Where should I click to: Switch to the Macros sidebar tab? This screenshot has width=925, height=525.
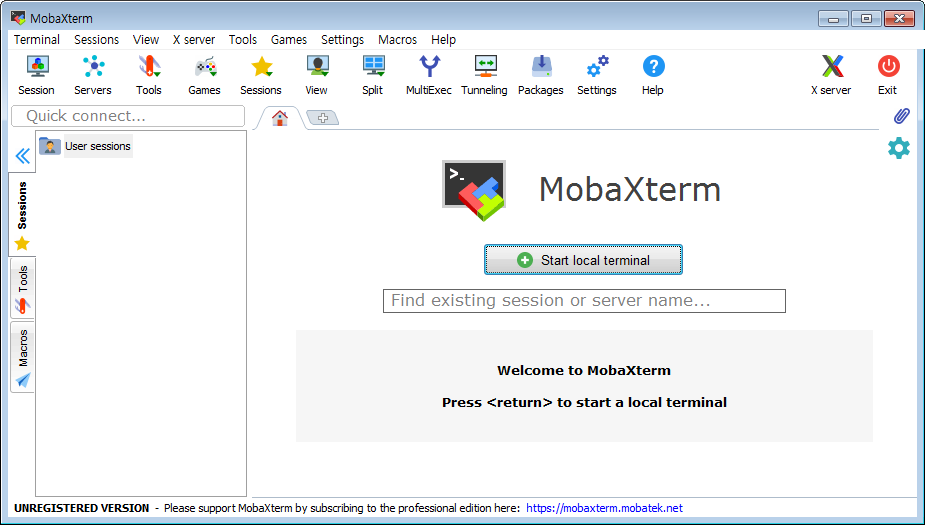[x=22, y=357]
